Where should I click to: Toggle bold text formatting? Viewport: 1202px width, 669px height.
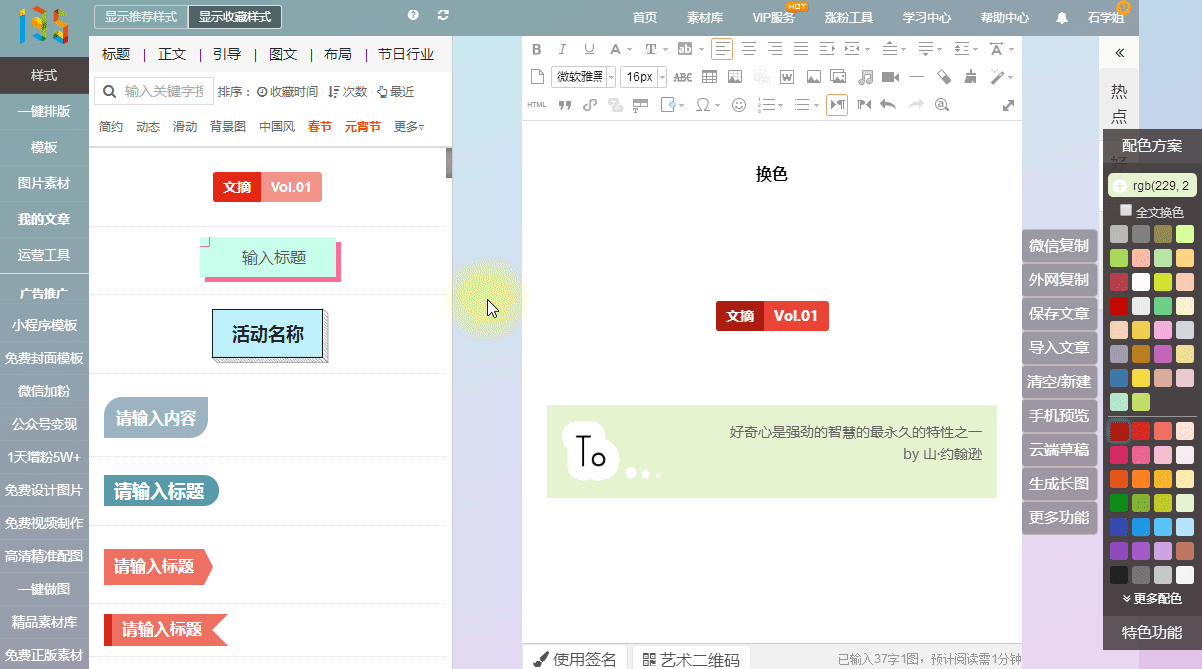536,49
